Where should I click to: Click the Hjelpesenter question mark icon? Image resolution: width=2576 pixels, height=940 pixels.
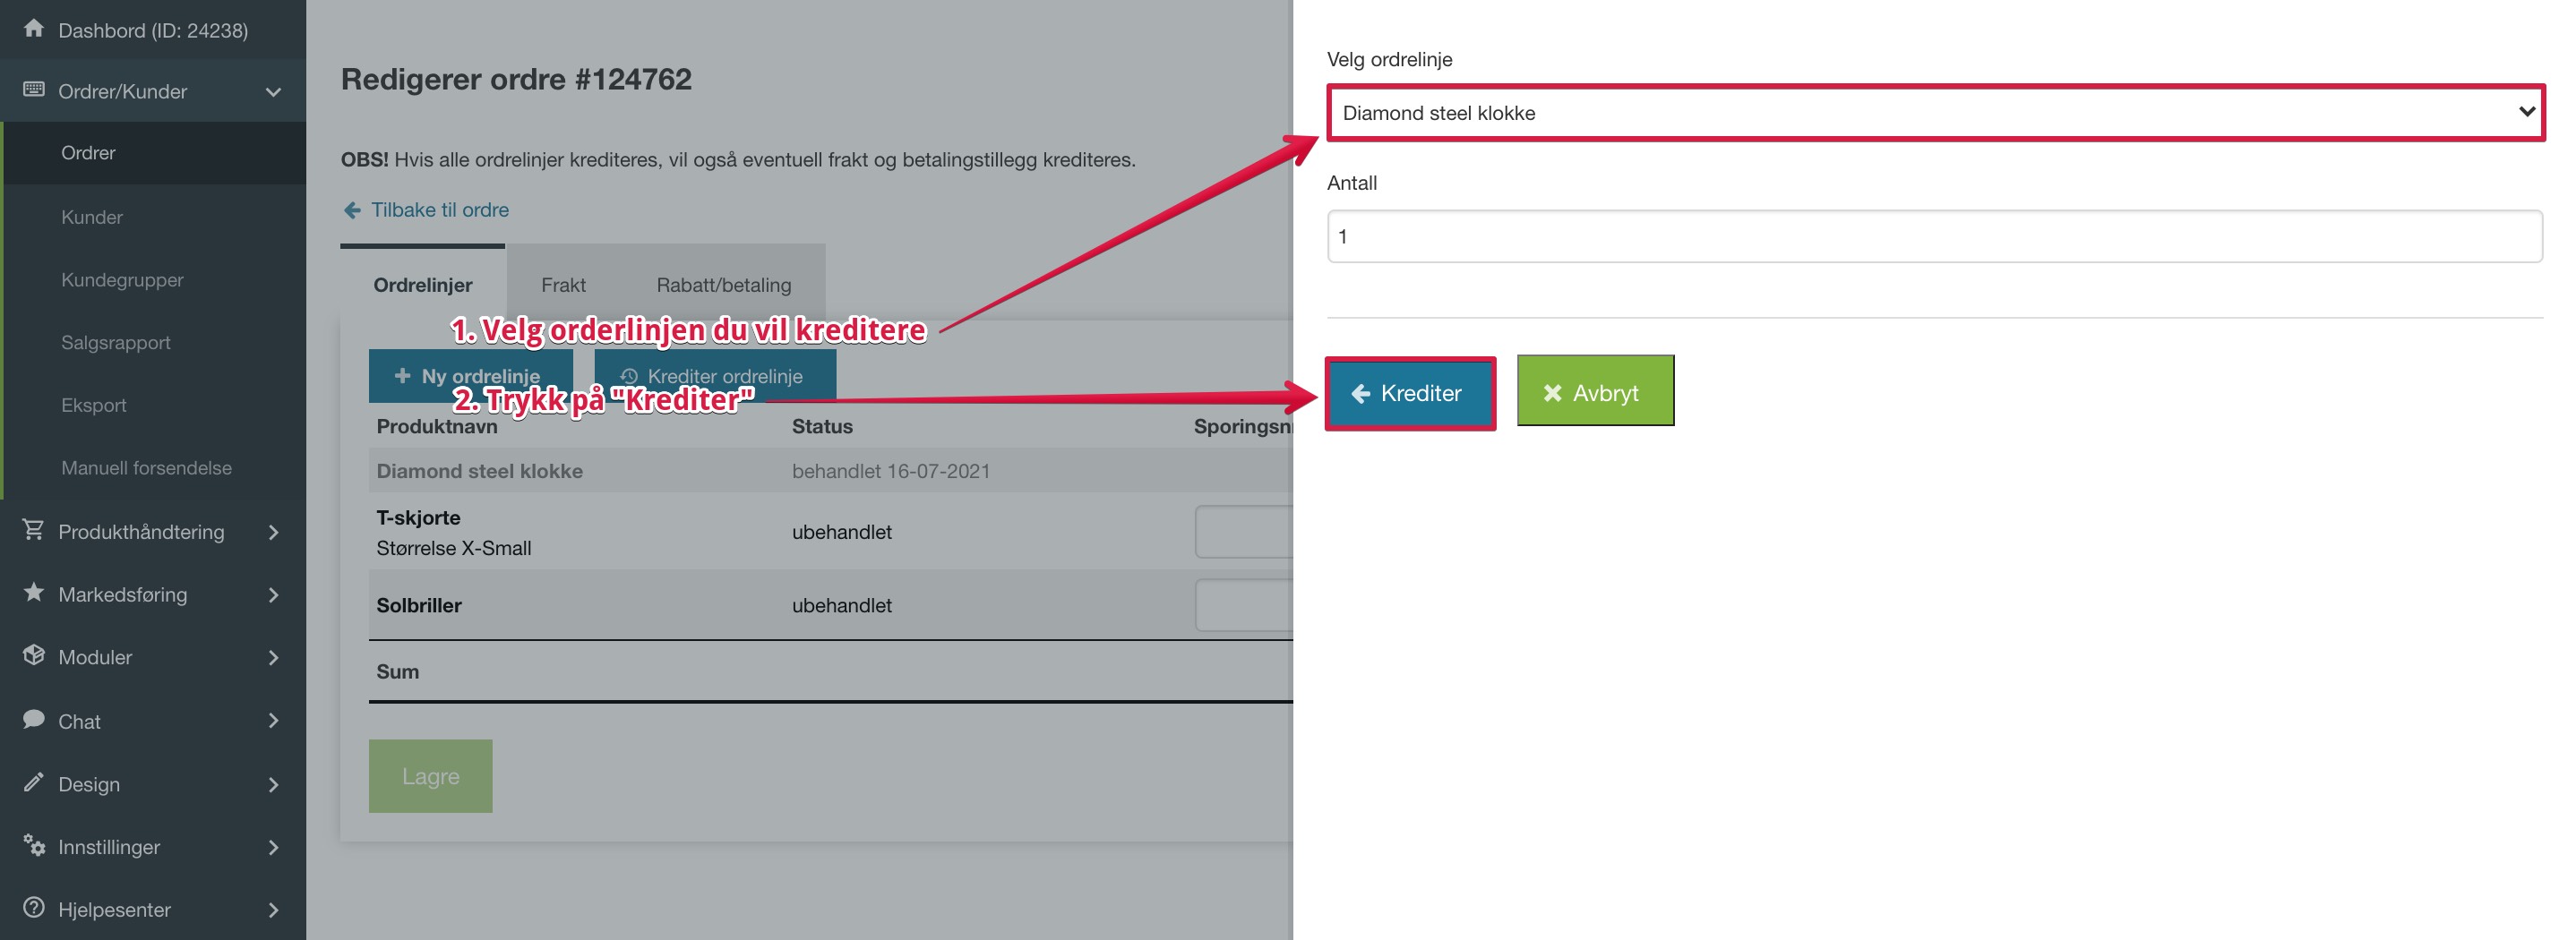click(x=34, y=908)
